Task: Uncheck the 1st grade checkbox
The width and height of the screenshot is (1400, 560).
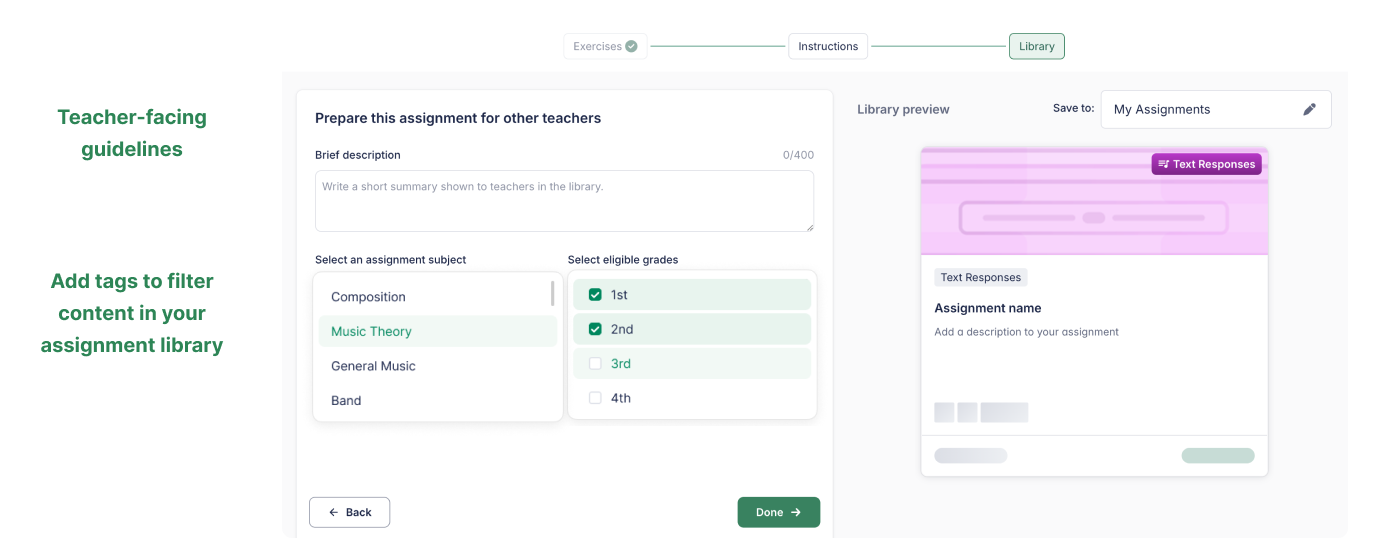Action: (595, 295)
